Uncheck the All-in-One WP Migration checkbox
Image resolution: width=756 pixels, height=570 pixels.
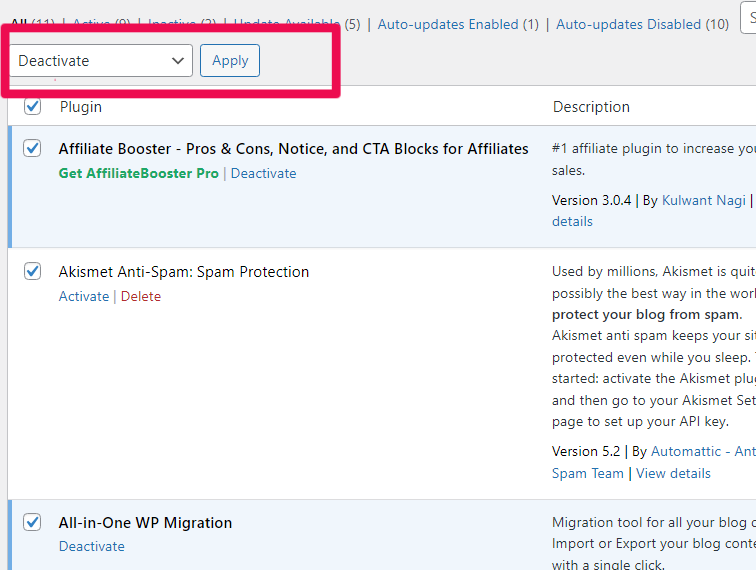tap(32, 522)
